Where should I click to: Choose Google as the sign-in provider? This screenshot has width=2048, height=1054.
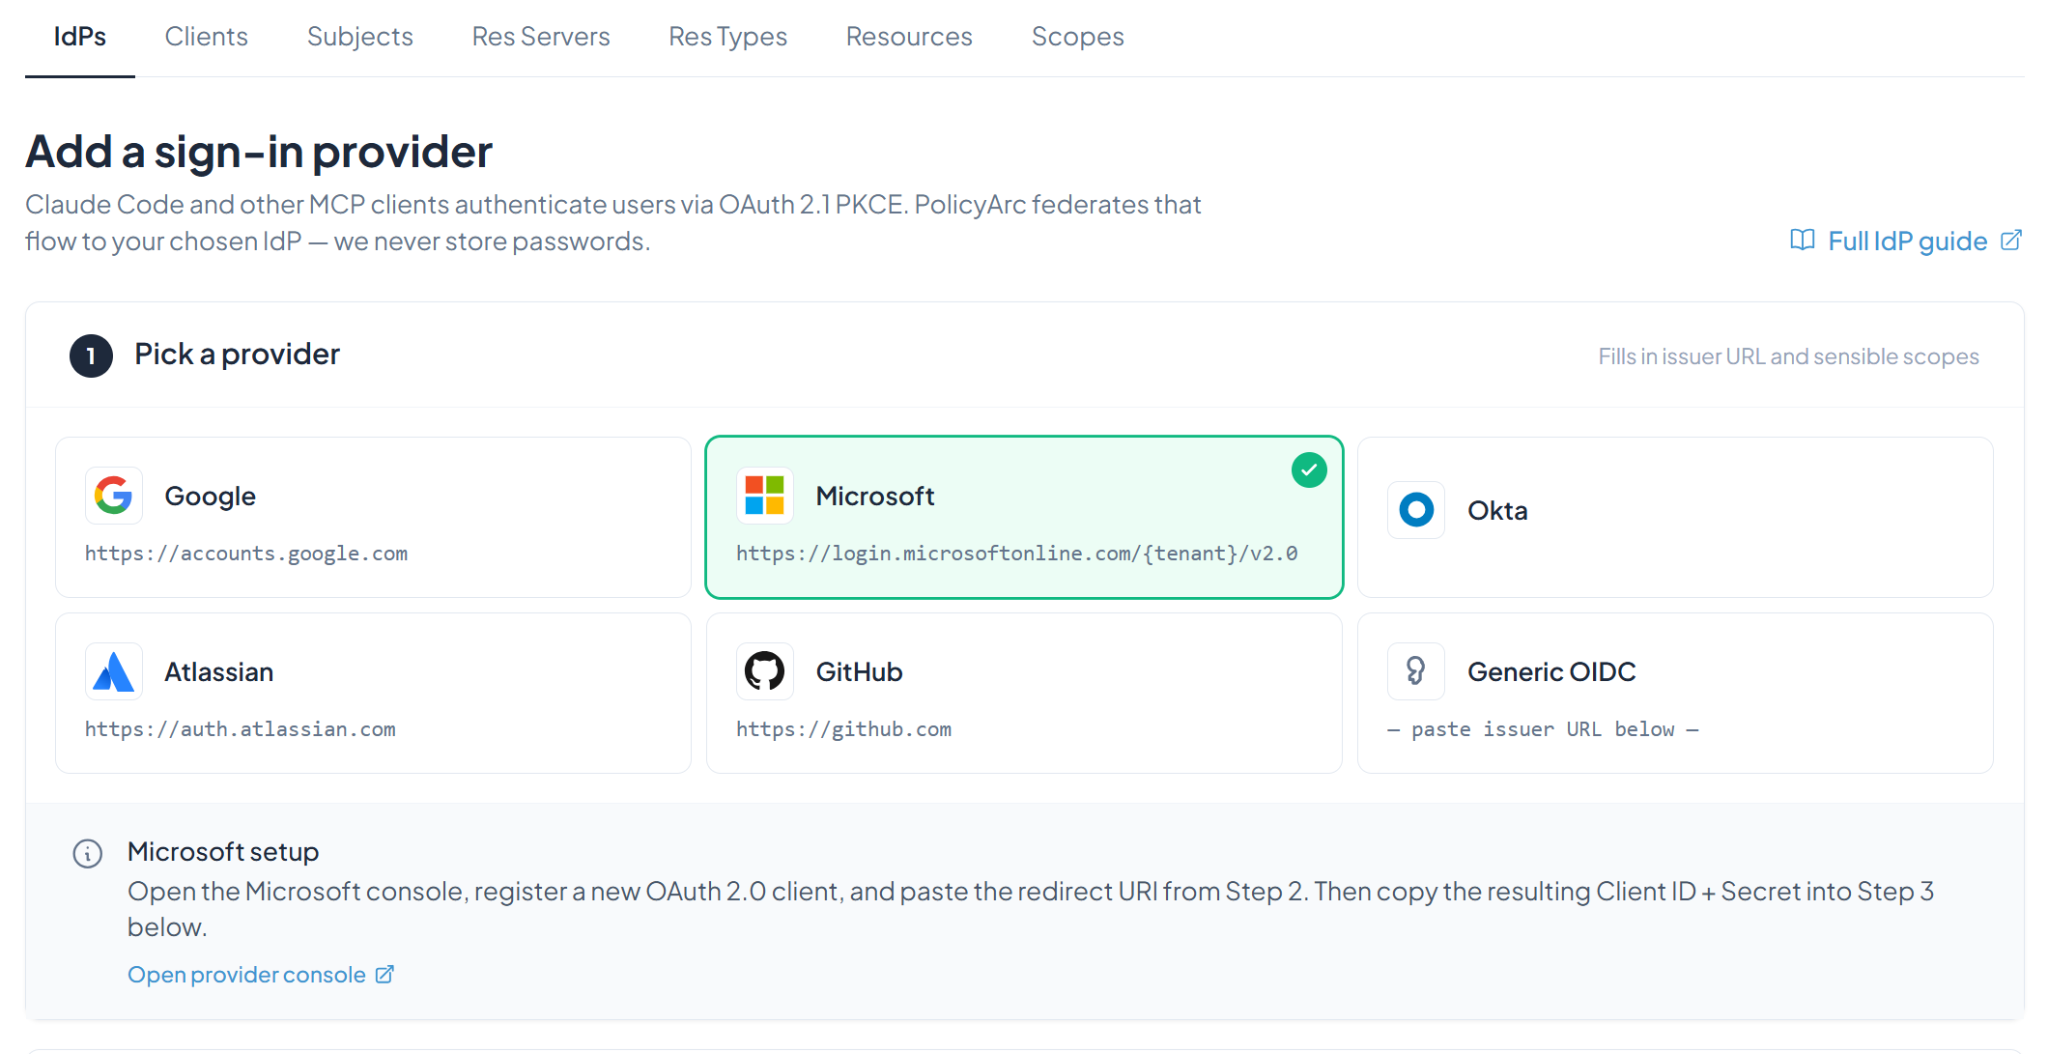(373, 517)
